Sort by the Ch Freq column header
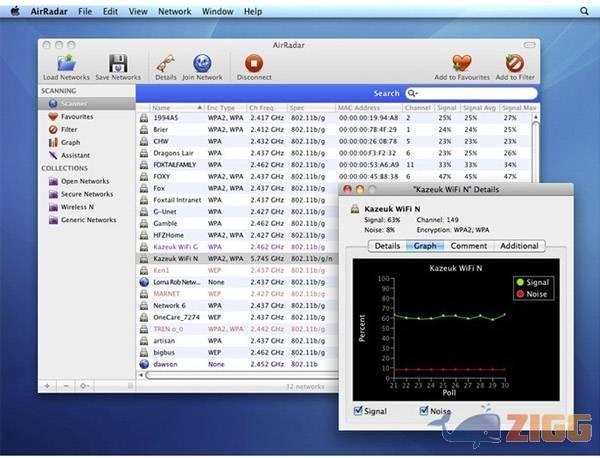600x458 pixels. pos(267,108)
